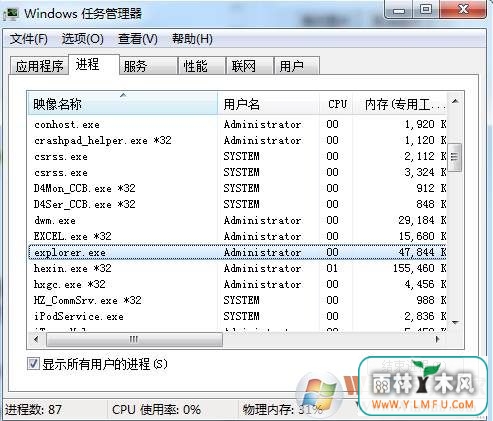The image size is (493, 421).
Task: Sort by CPU column header
Action: click(x=336, y=104)
